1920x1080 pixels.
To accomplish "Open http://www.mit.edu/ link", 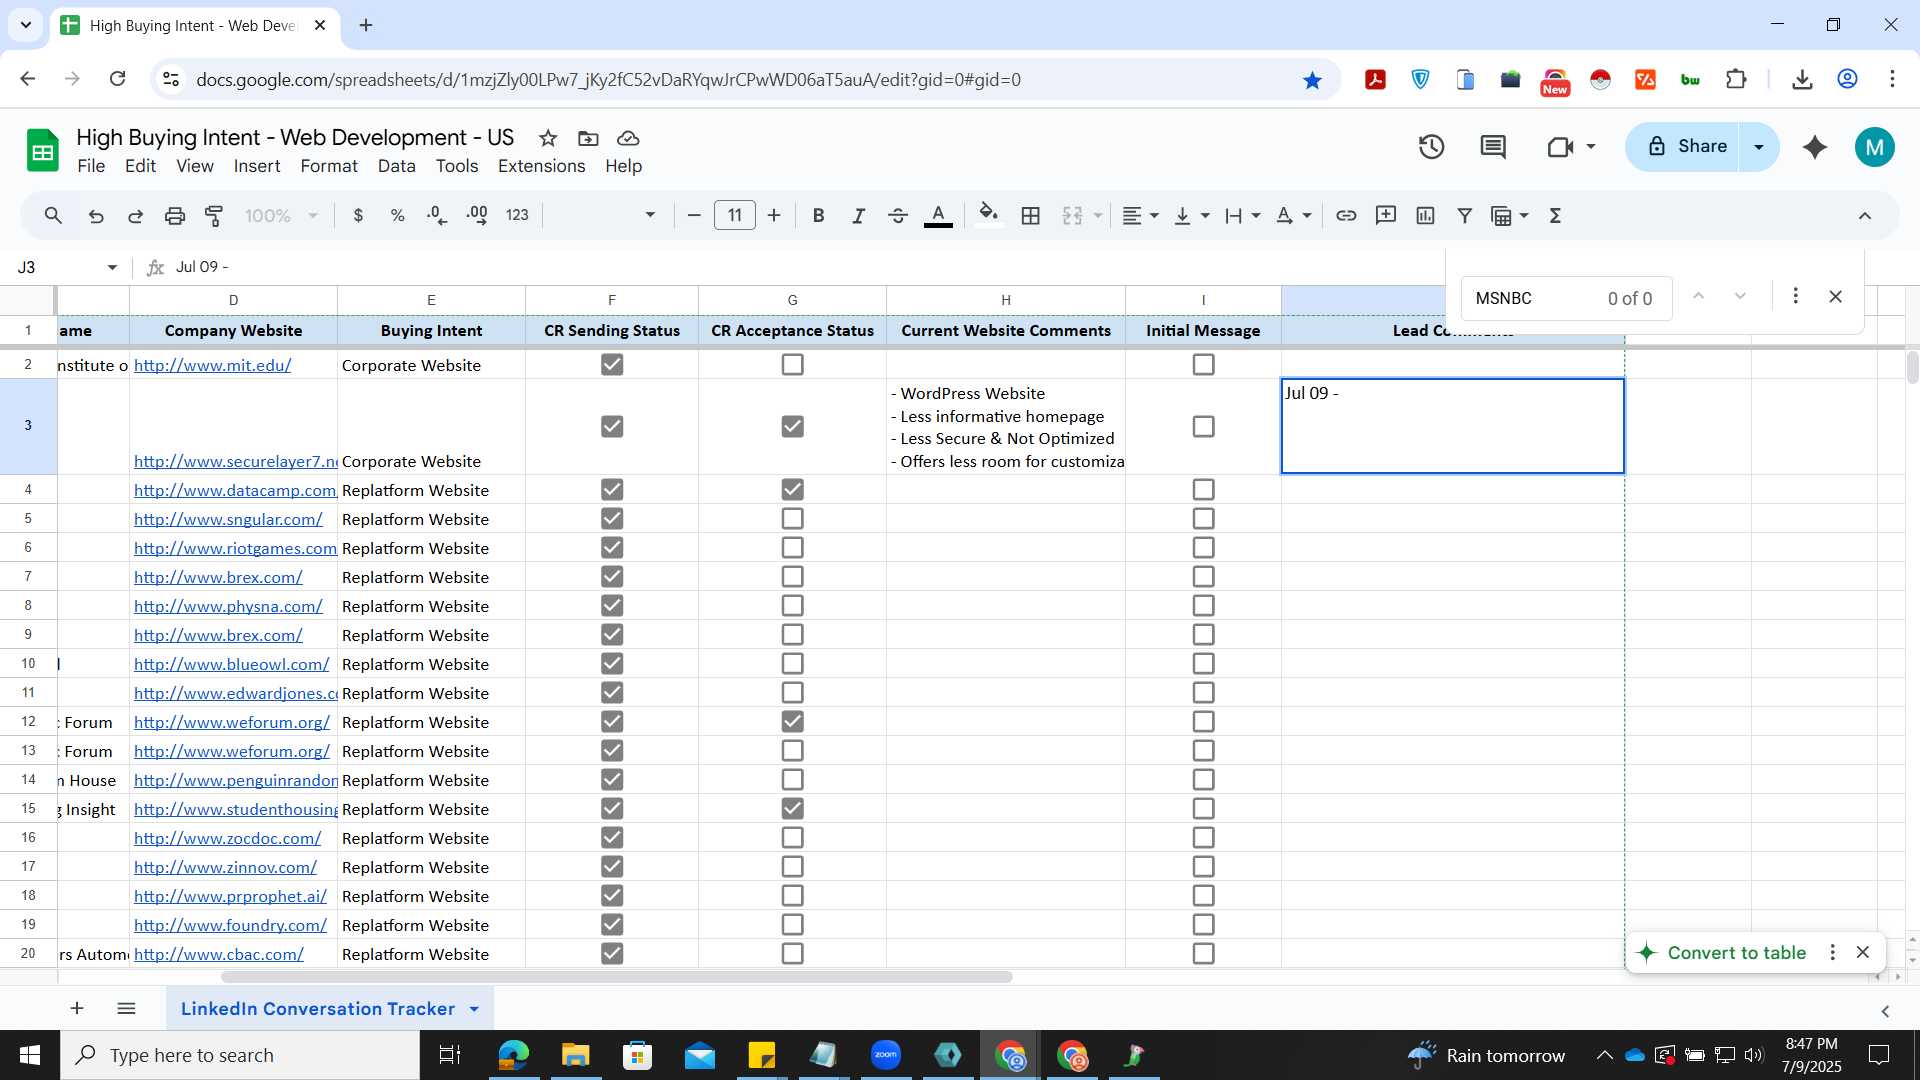I will (x=212, y=366).
